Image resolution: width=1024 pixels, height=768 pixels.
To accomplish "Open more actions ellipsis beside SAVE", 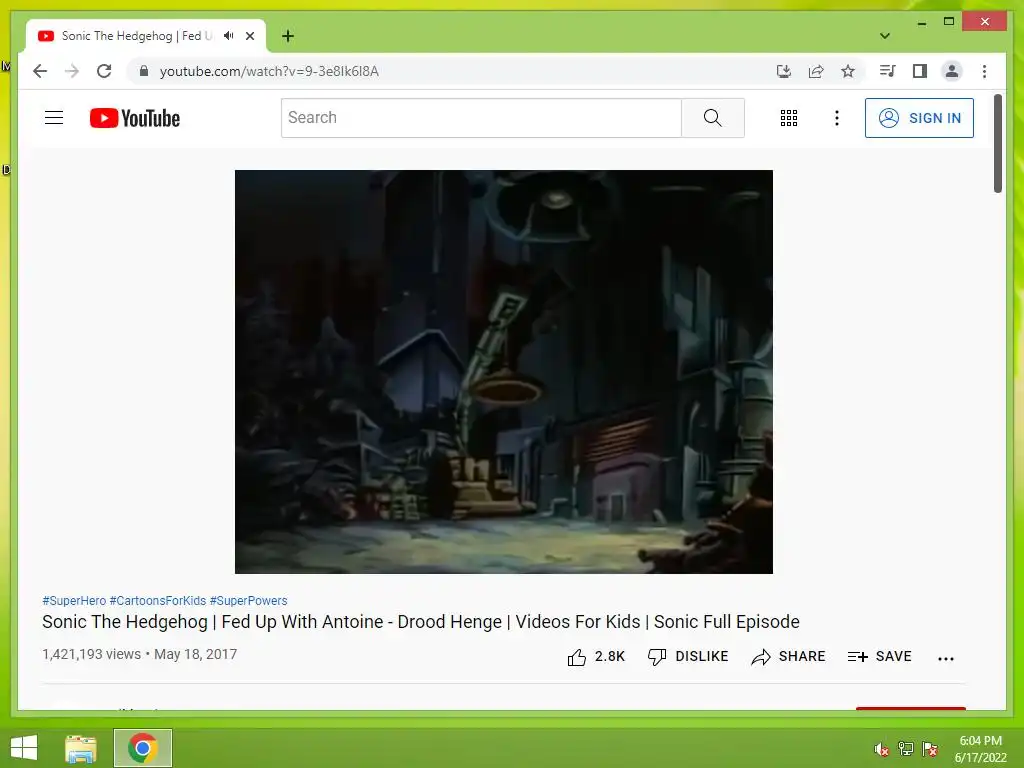I will pyautogui.click(x=946, y=658).
